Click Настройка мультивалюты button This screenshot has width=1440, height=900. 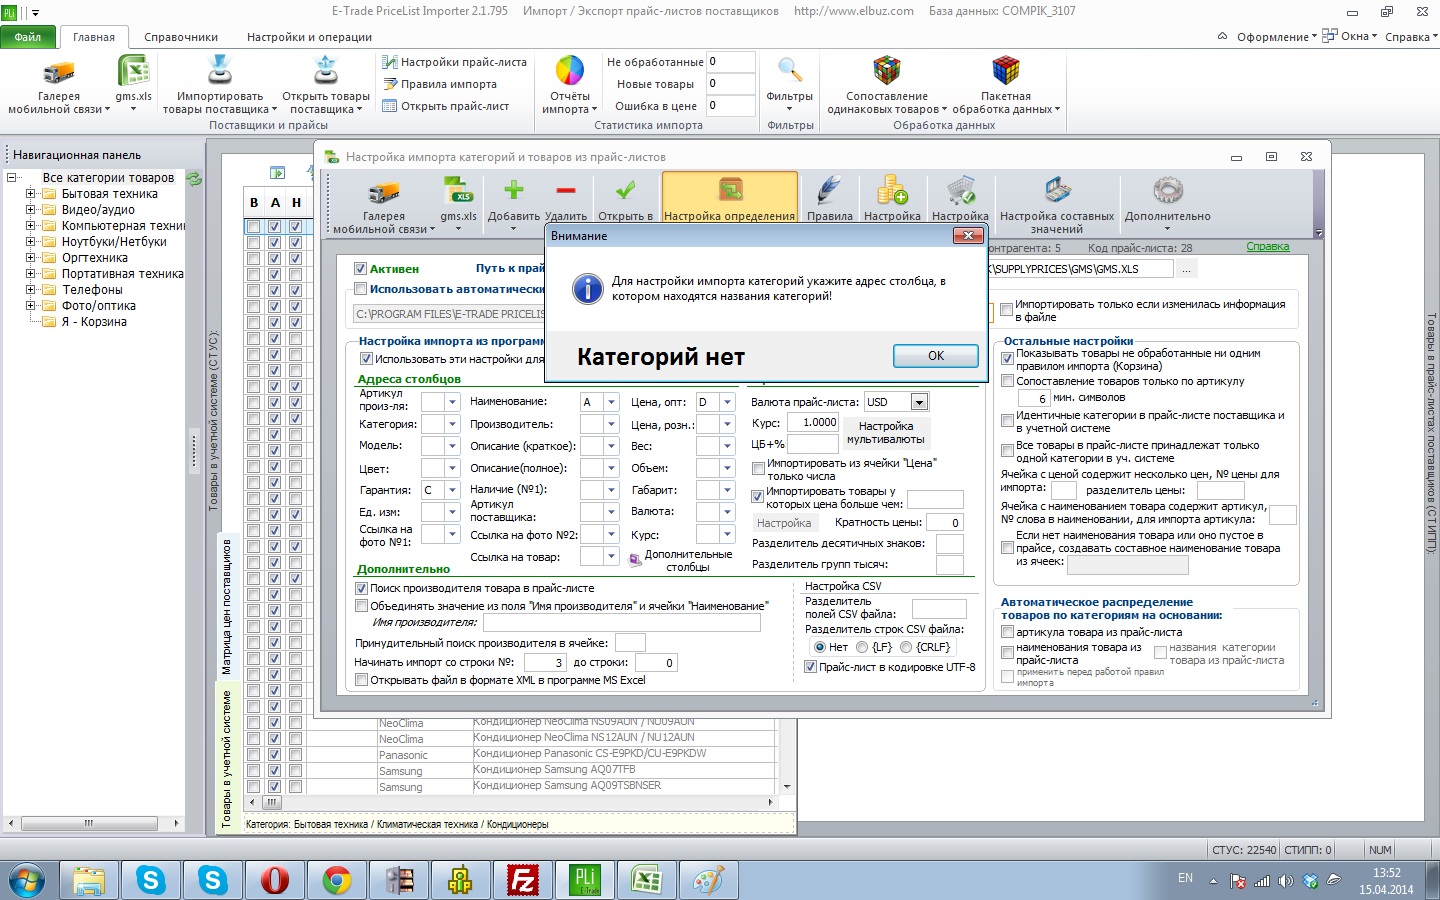886,432
